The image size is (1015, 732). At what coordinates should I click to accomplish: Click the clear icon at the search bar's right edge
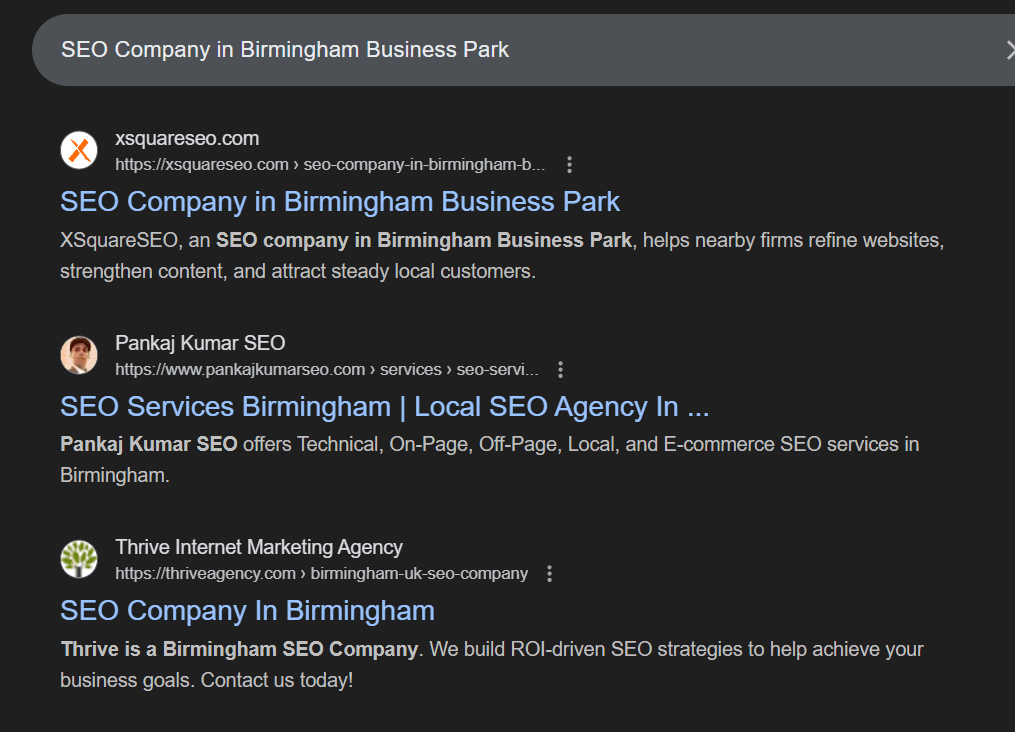pyautogui.click(x=1010, y=48)
